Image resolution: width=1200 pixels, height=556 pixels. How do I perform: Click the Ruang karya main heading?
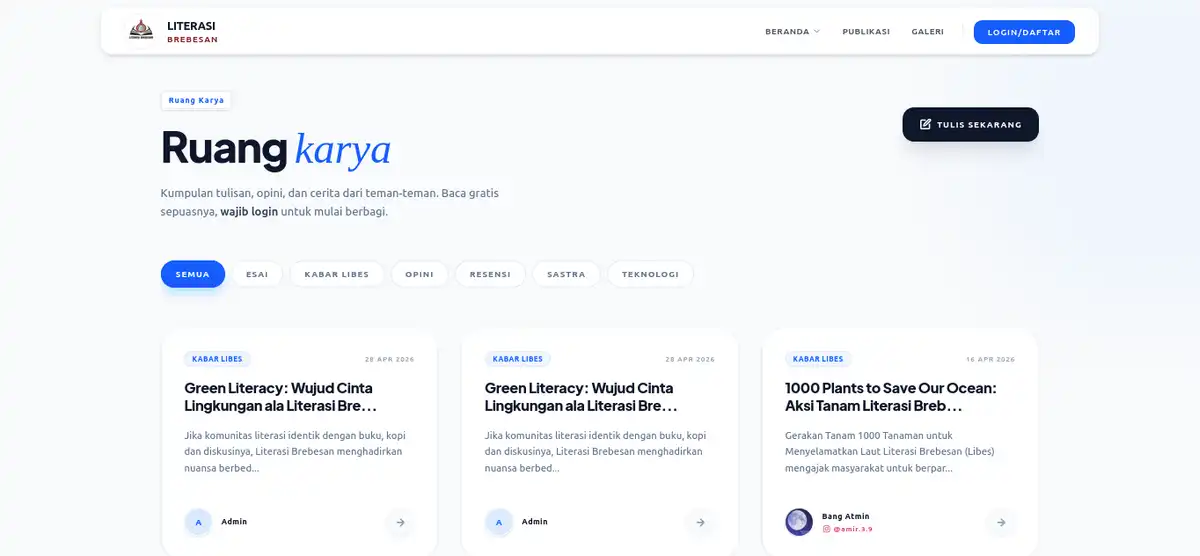click(276, 149)
